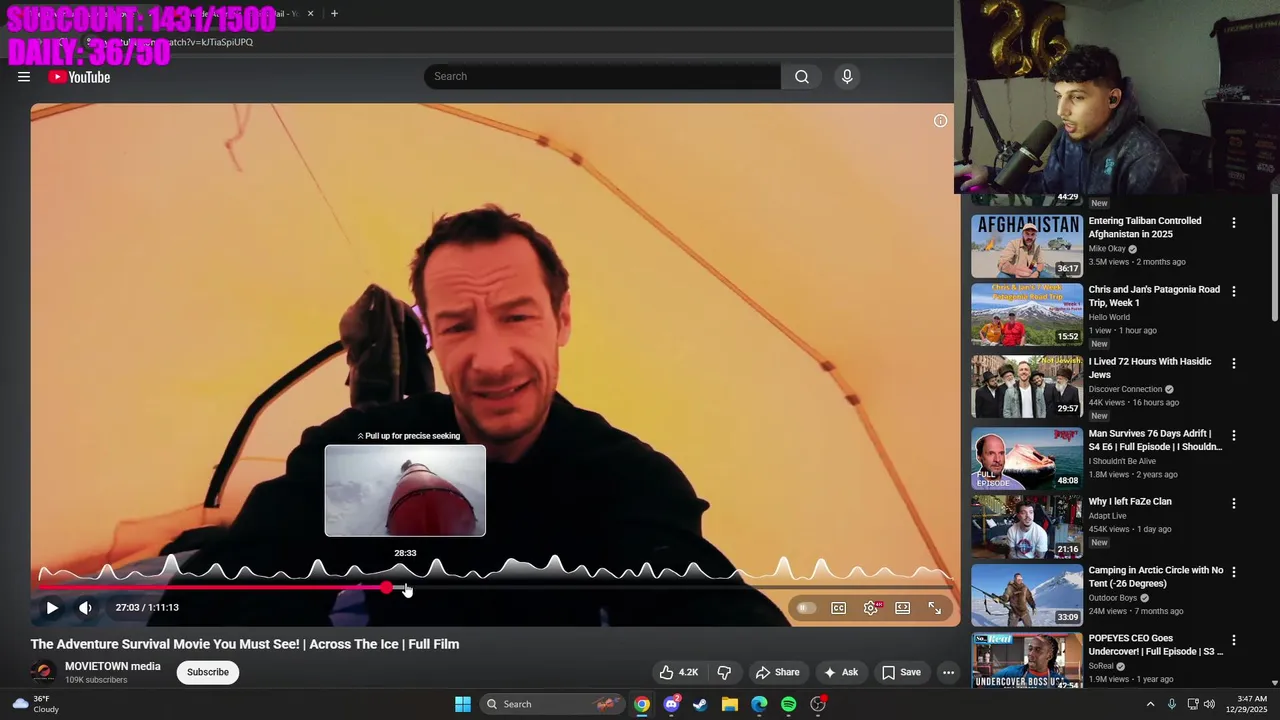
Task: Open Why I left FaZe Clan video
Action: point(1130,502)
